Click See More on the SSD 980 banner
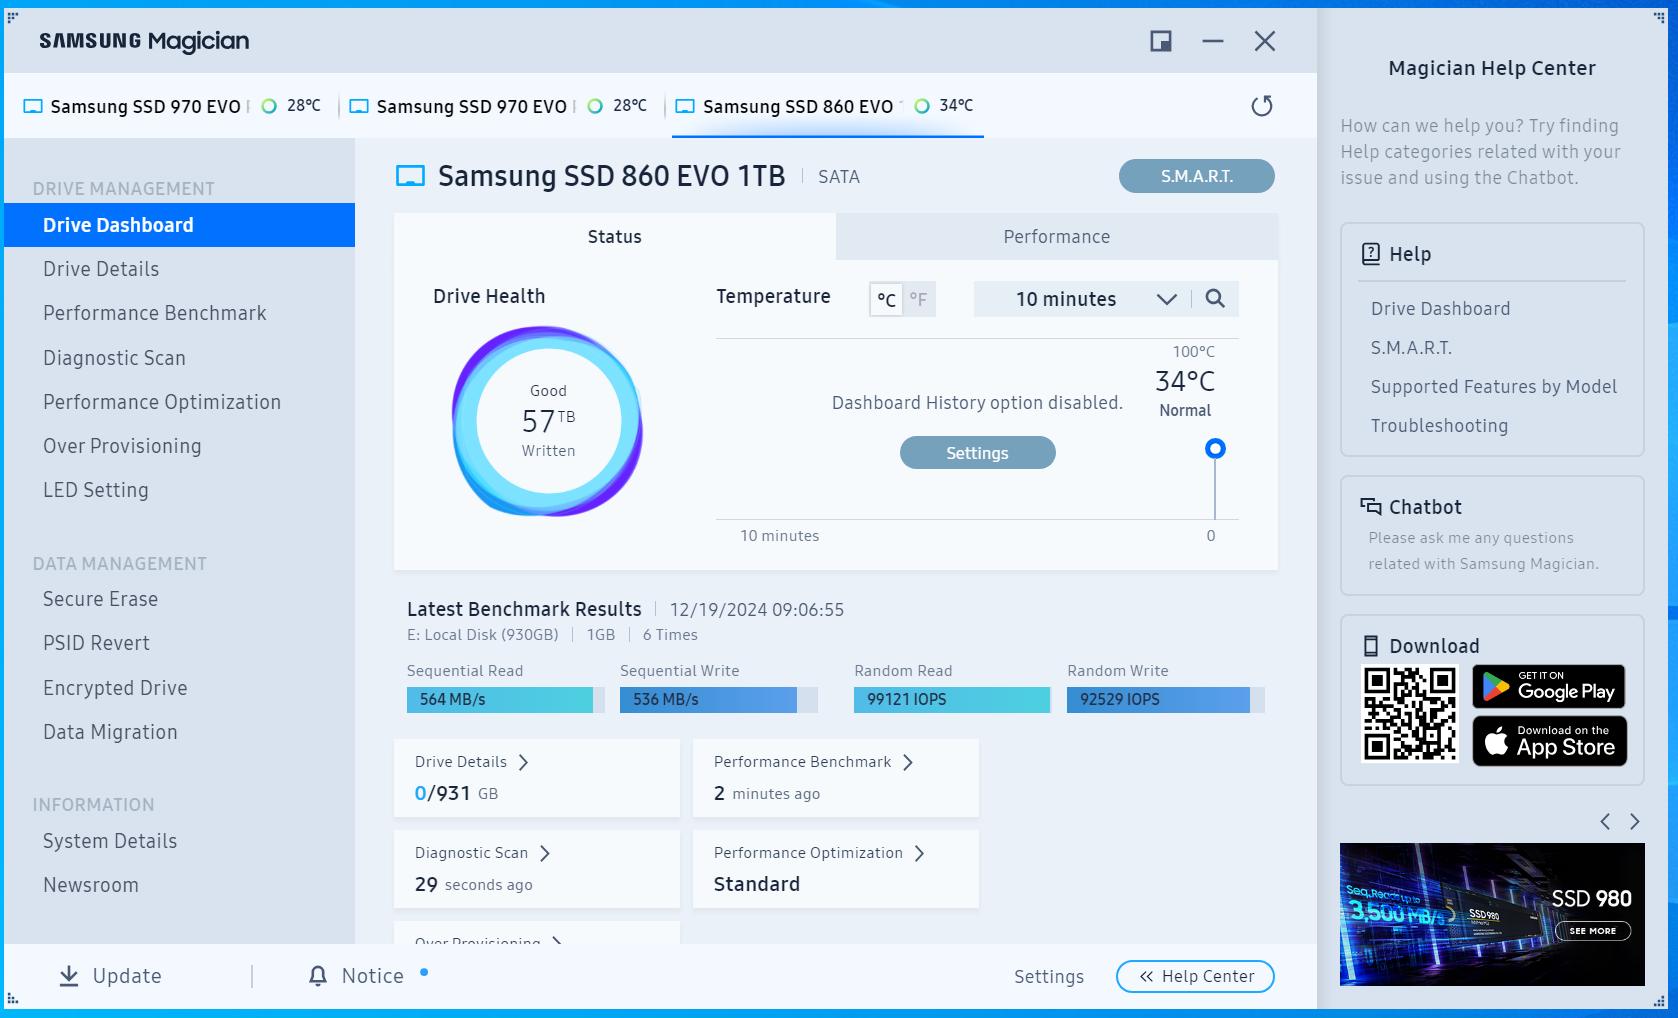The height and width of the screenshot is (1018, 1678). coord(1594,931)
